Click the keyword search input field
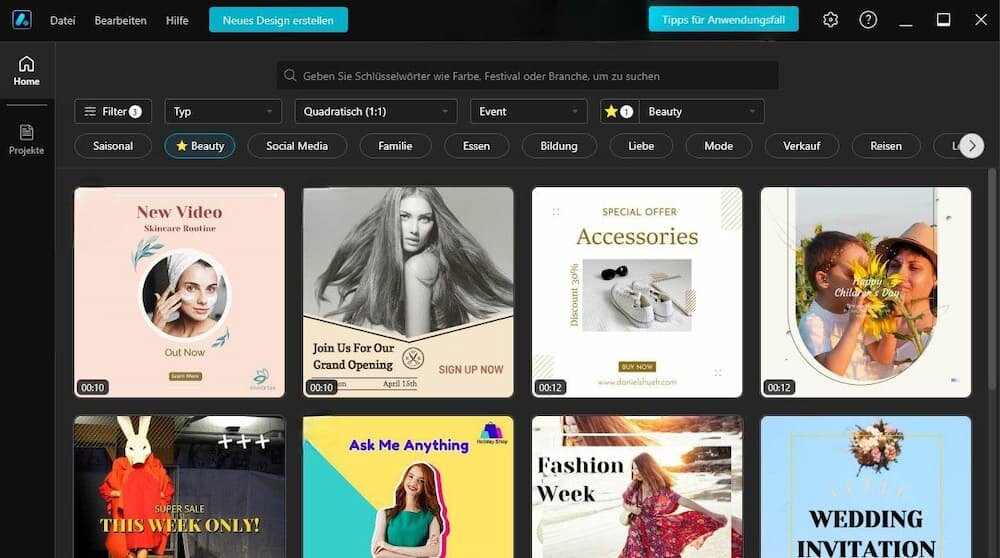Screen dimensions: 1000x558 pyautogui.click(x=527, y=75)
